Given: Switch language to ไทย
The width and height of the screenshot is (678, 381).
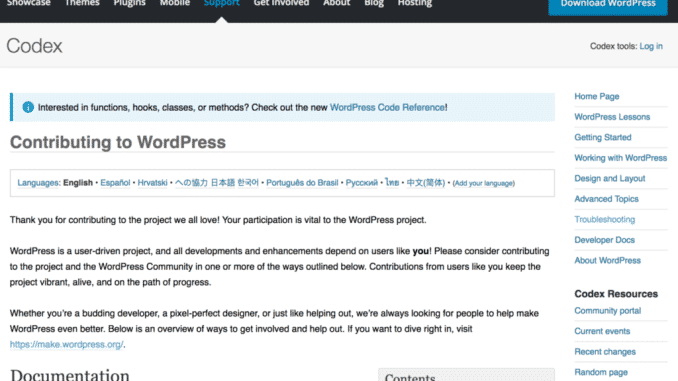Looking at the screenshot, I should (392, 183).
